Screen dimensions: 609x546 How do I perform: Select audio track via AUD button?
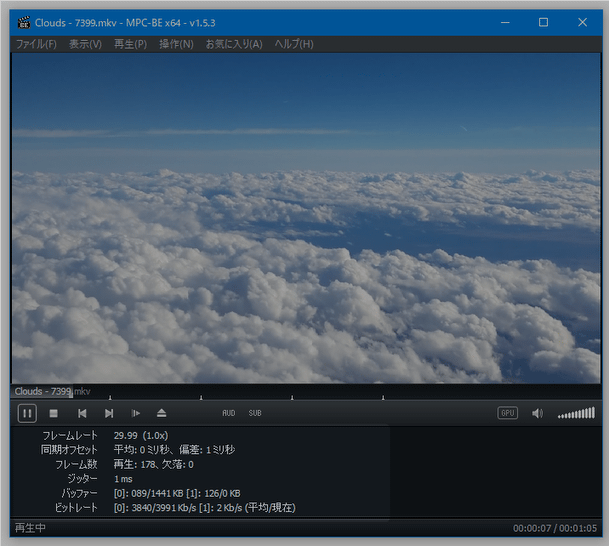coord(228,413)
